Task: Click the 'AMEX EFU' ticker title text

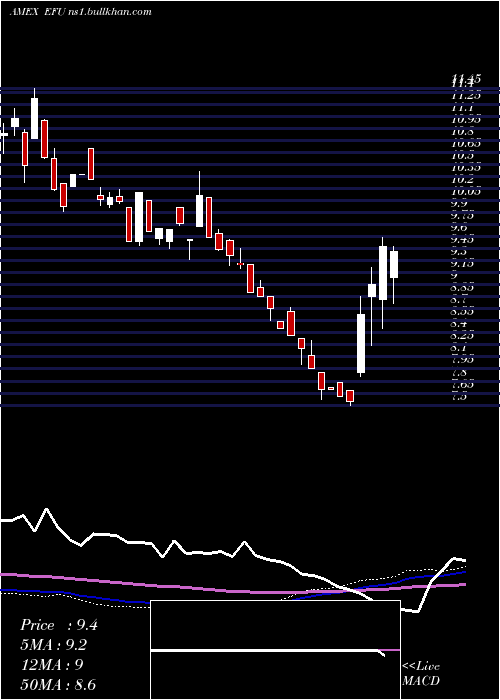Action: 37,12
